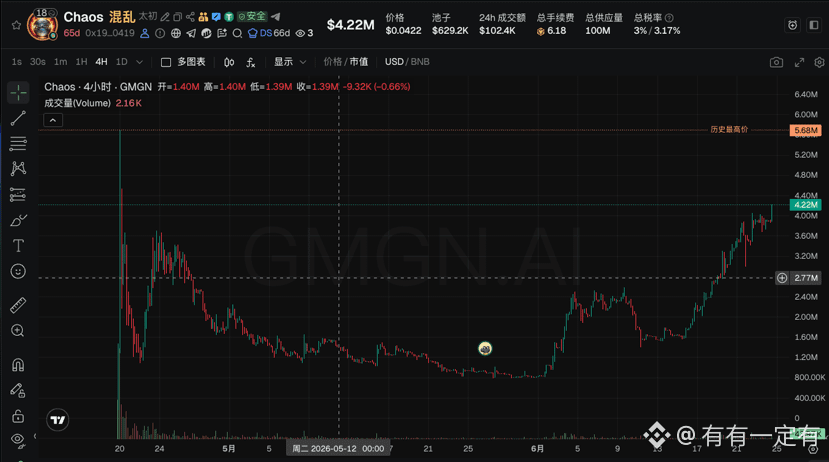This screenshot has height=462, width=829.
Task: Select the crosshair cursor tool
Action: point(19,93)
